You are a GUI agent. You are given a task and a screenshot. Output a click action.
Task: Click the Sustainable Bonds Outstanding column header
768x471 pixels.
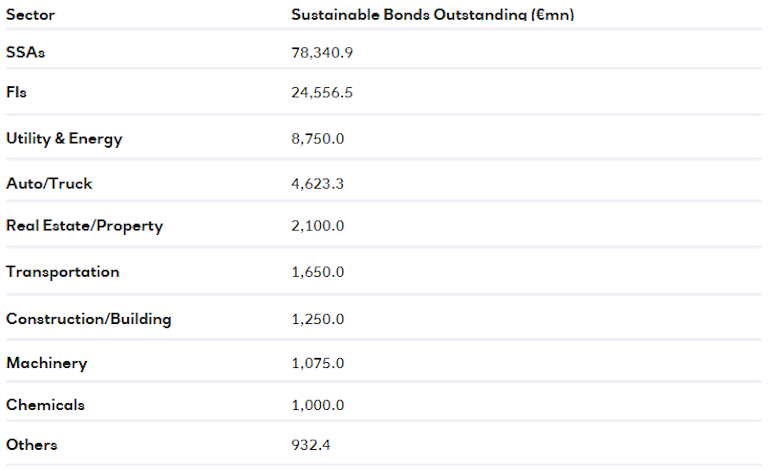(432, 15)
